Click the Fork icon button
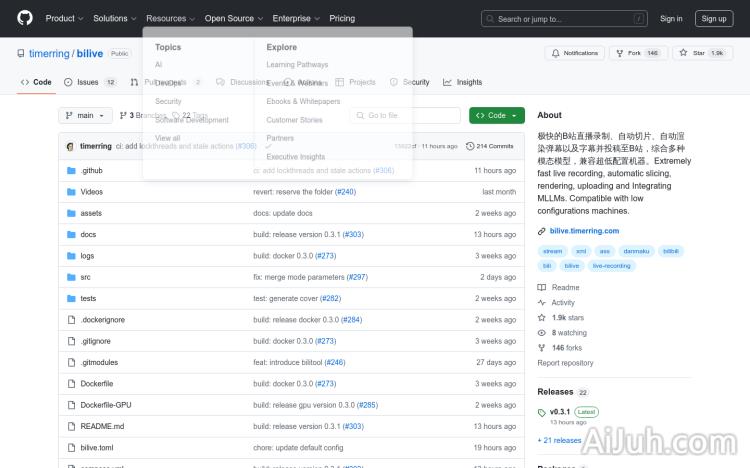Image resolution: width=750 pixels, height=468 pixels. [x=638, y=53]
